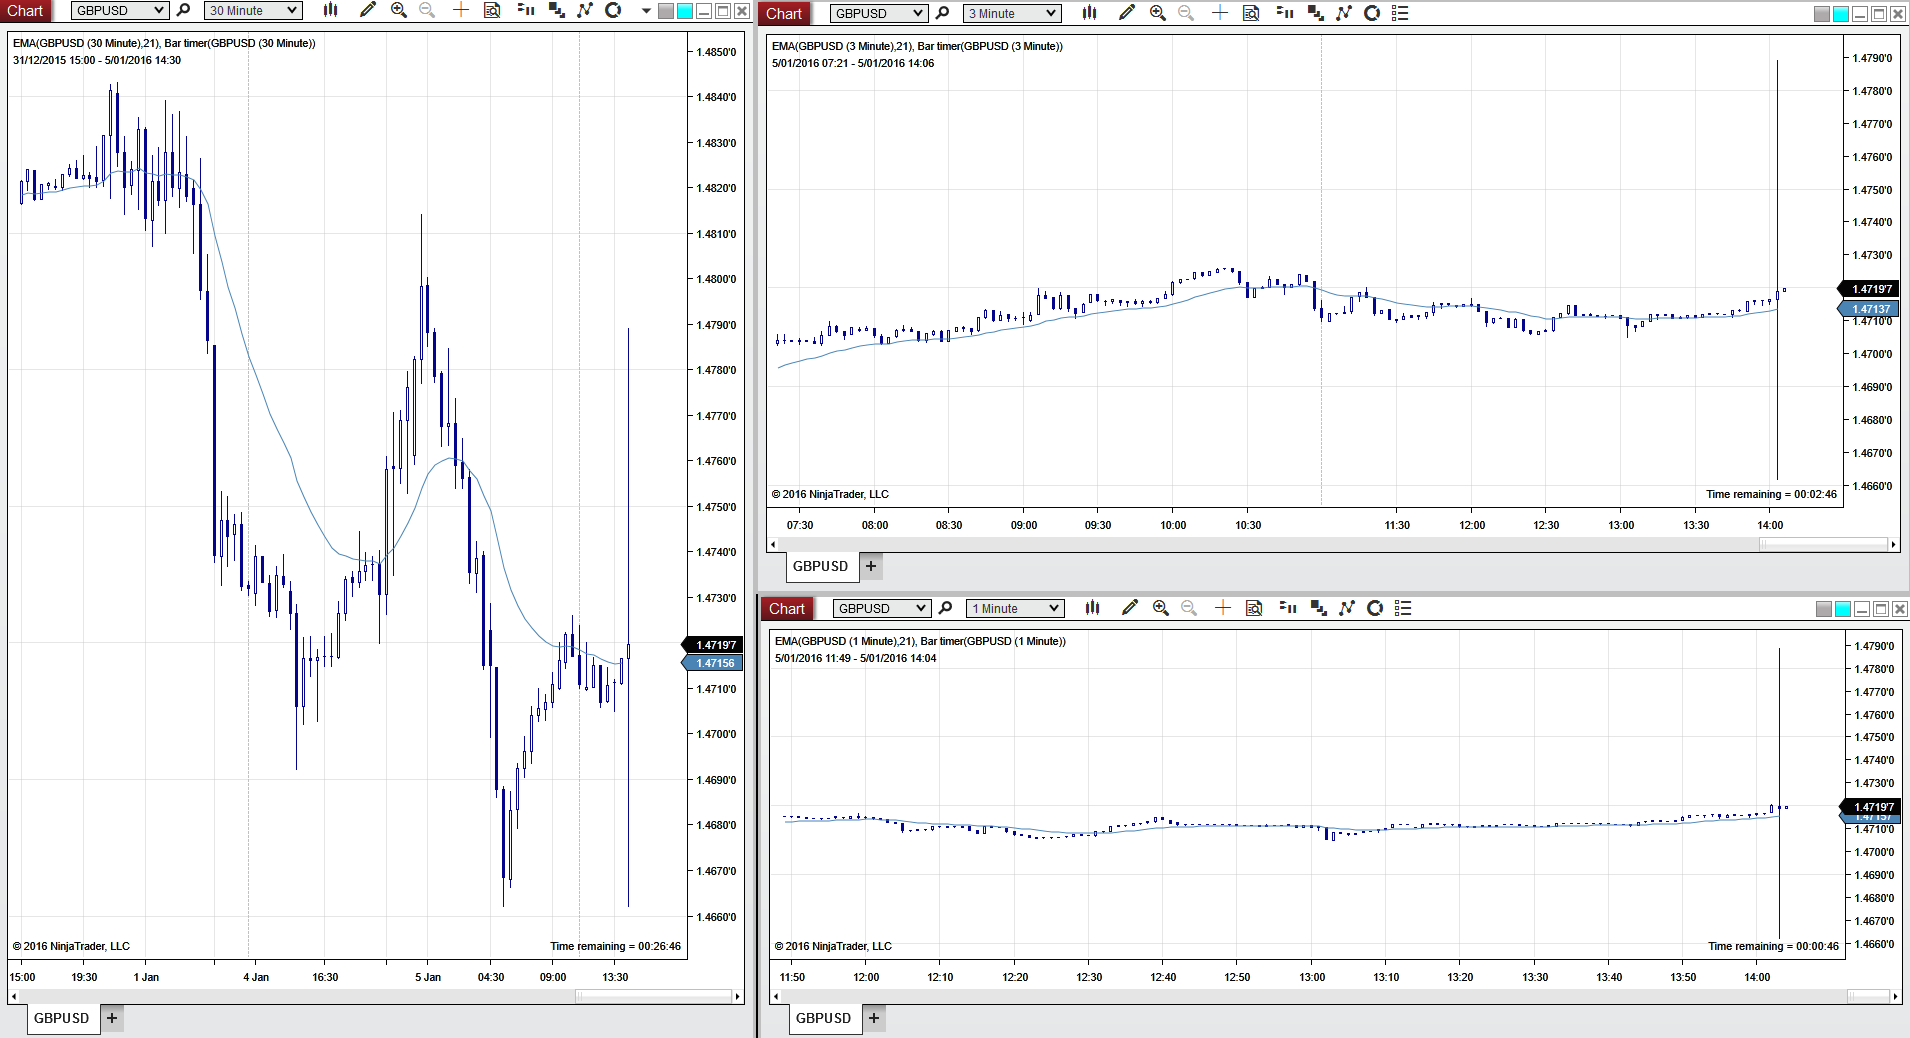This screenshot has height=1038, width=1910.
Task: Click zoom in magnifier on 3 Minute chart
Action: pyautogui.click(x=1158, y=13)
